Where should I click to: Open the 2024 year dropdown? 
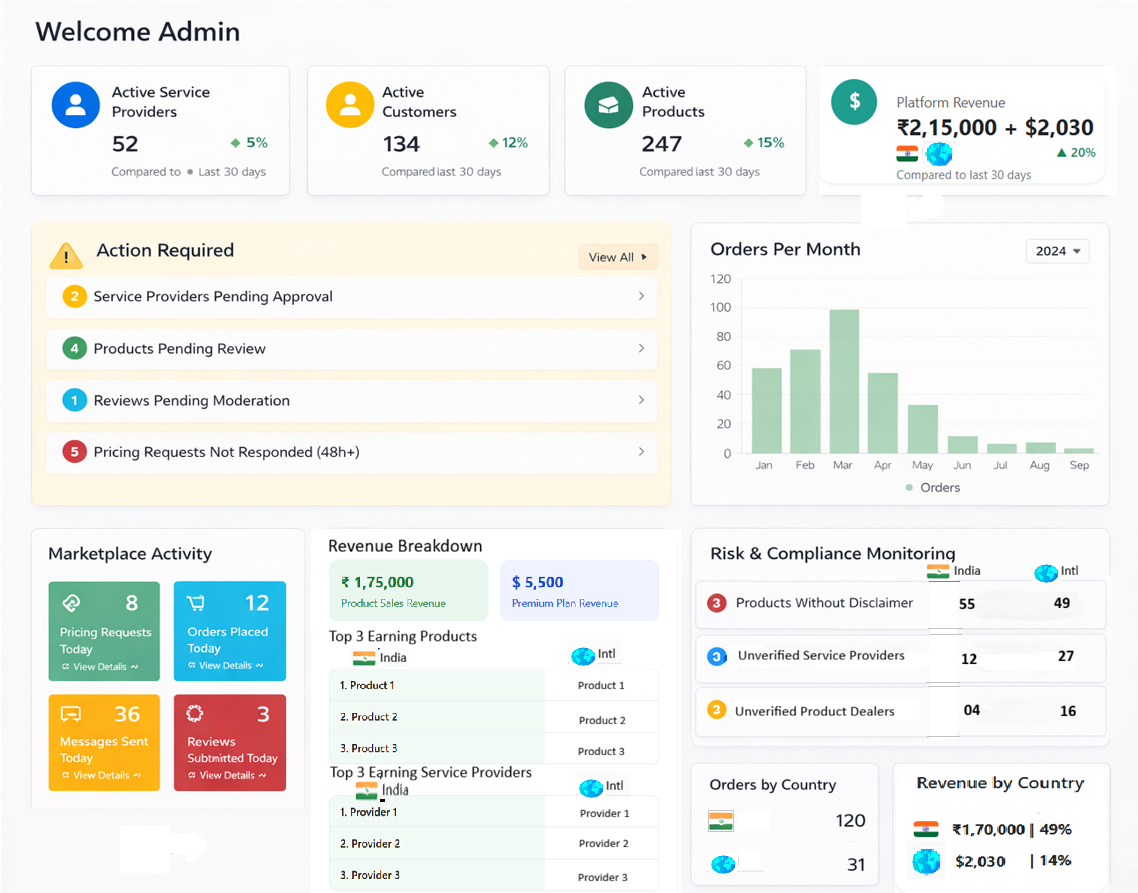1057,251
